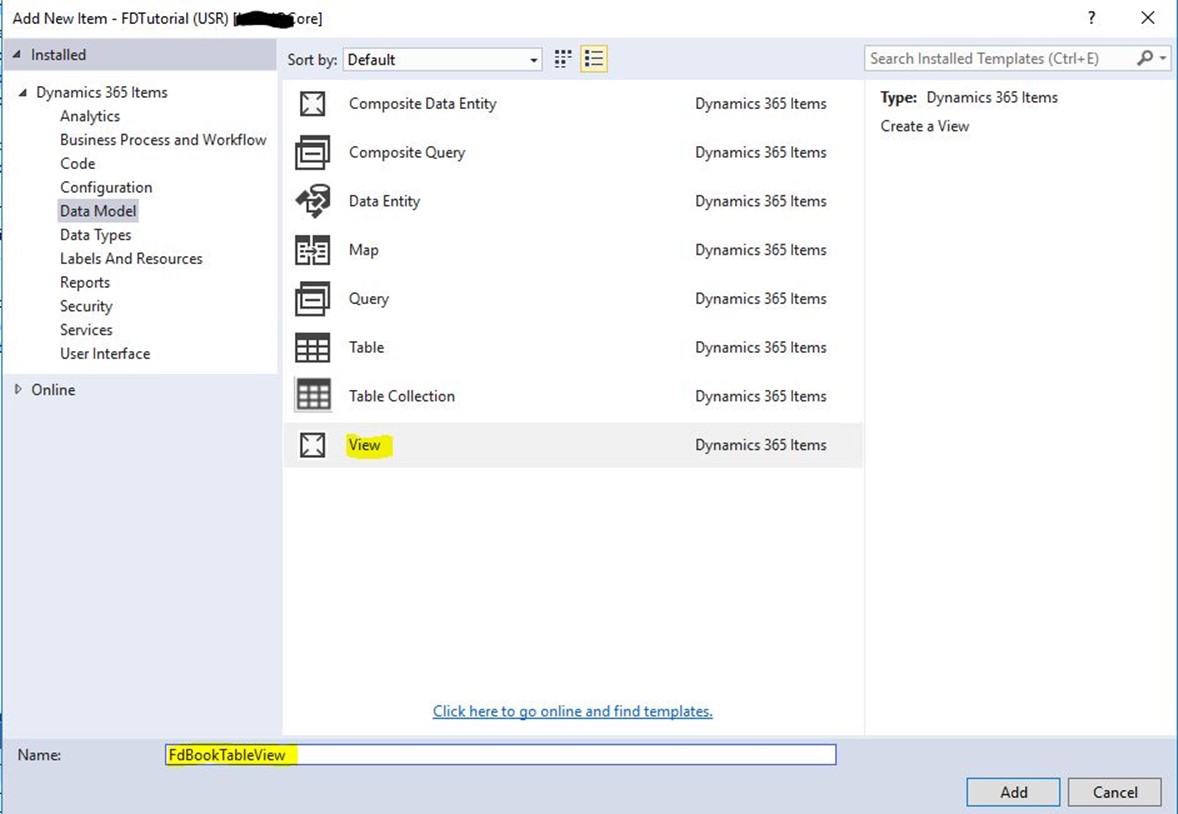Select the Table Collection item name
The width and height of the screenshot is (1178, 814).
(x=402, y=396)
